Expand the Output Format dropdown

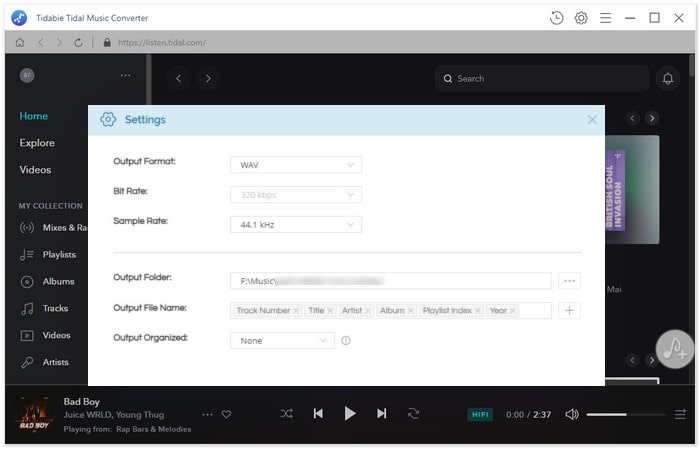pyautogui.click(x=296, y=165)
